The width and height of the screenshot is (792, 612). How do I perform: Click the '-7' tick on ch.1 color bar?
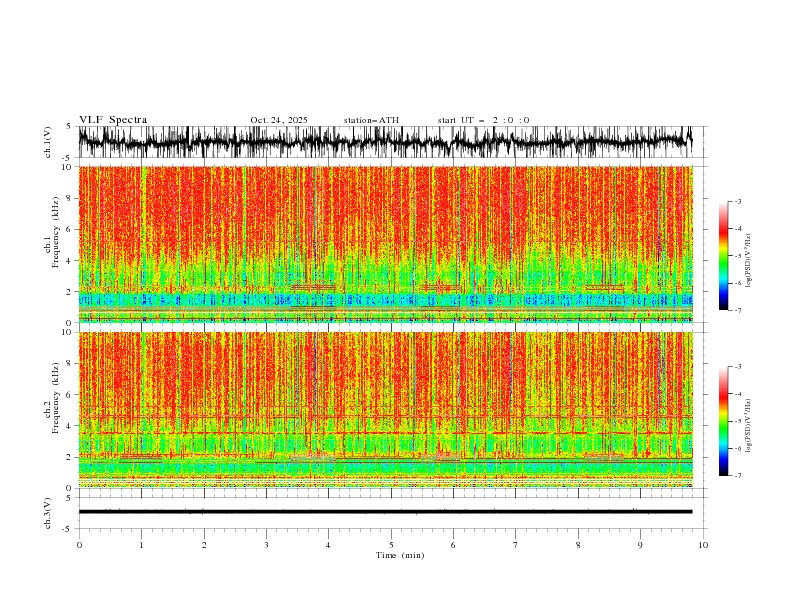[737, 310]
